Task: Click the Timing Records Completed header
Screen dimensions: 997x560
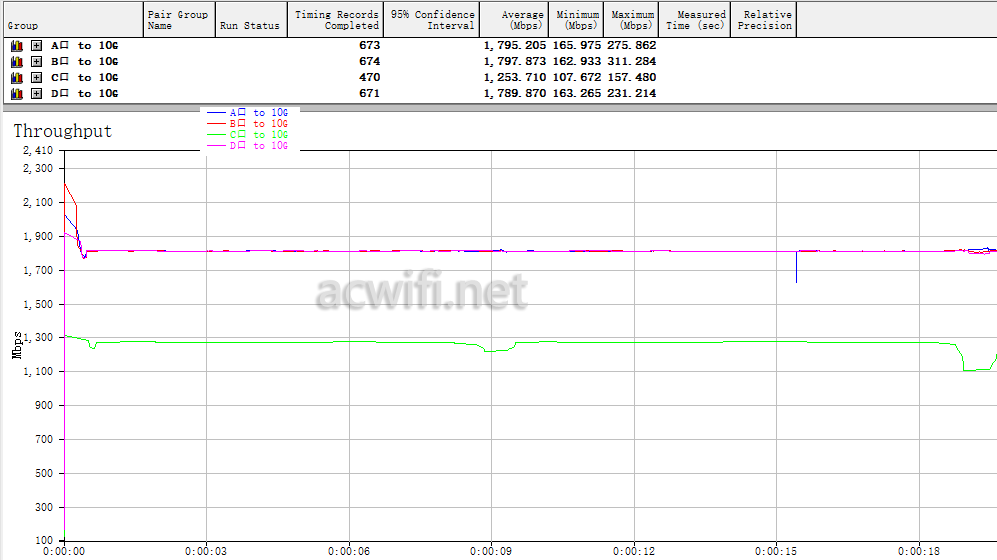Action: click(x=335, y=20)
